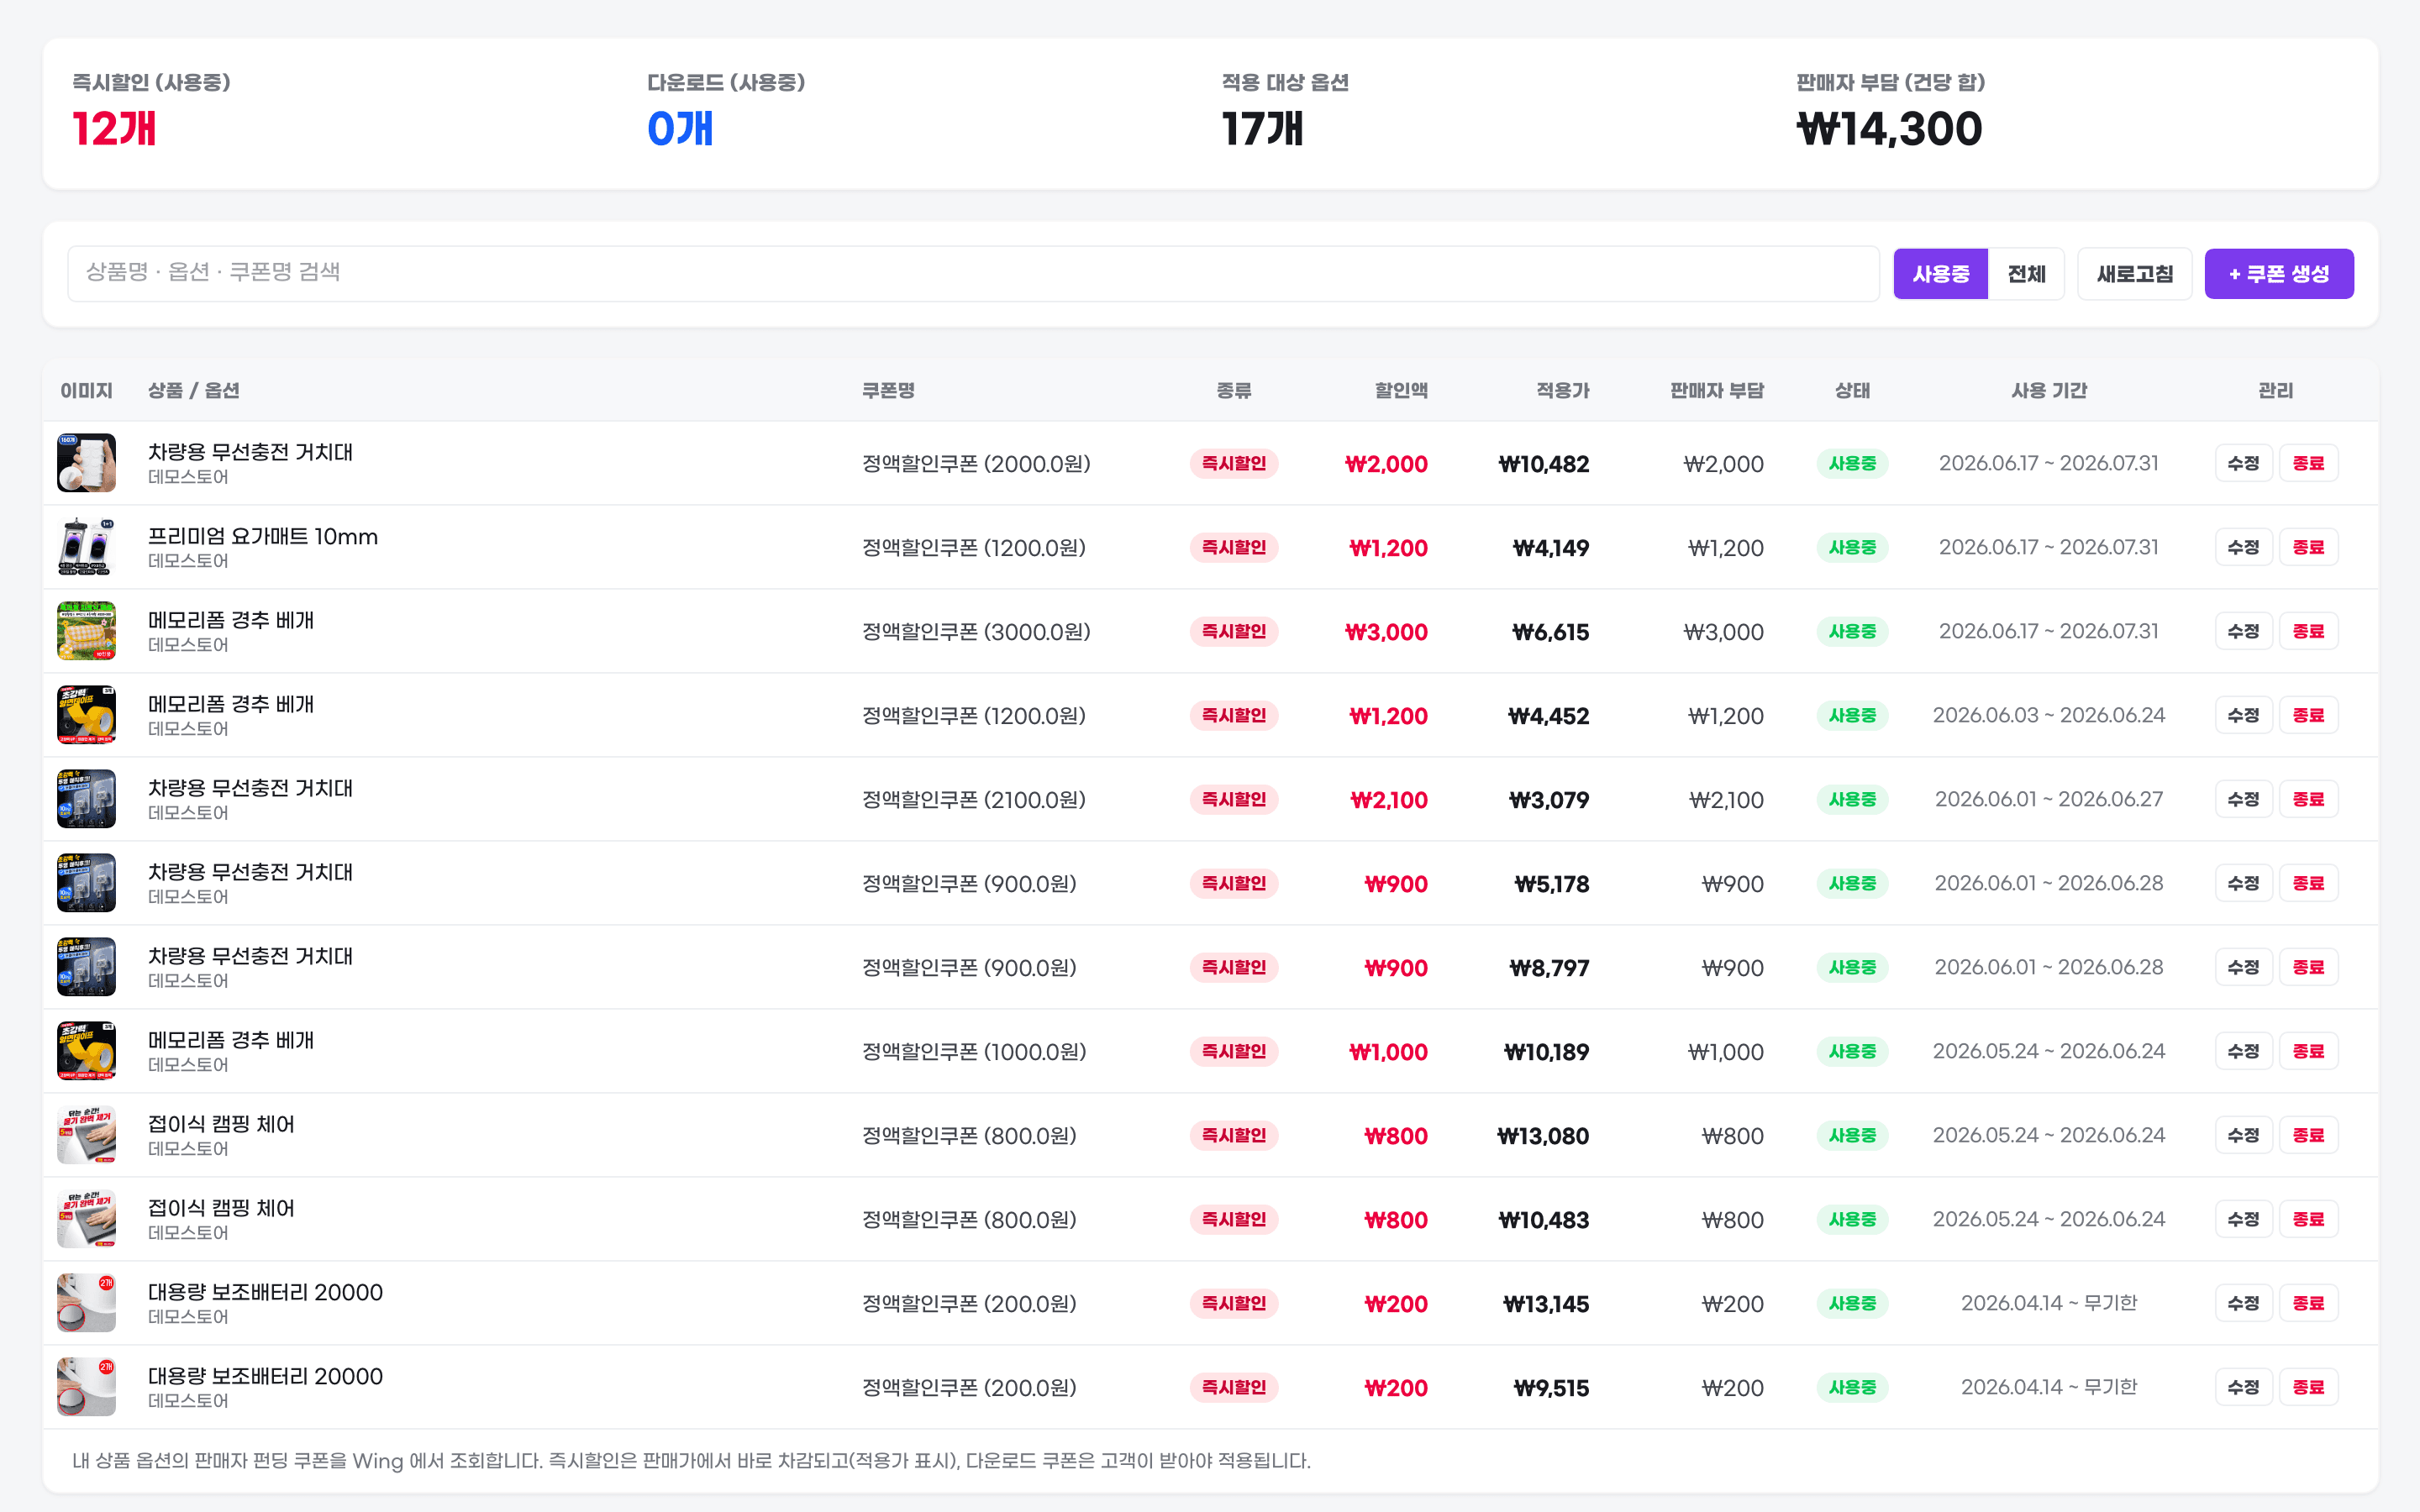Click 수정 for the 2000.0원 coupon row
The width and height of the screenshot is (2420, 1512).
point(2243,463)
